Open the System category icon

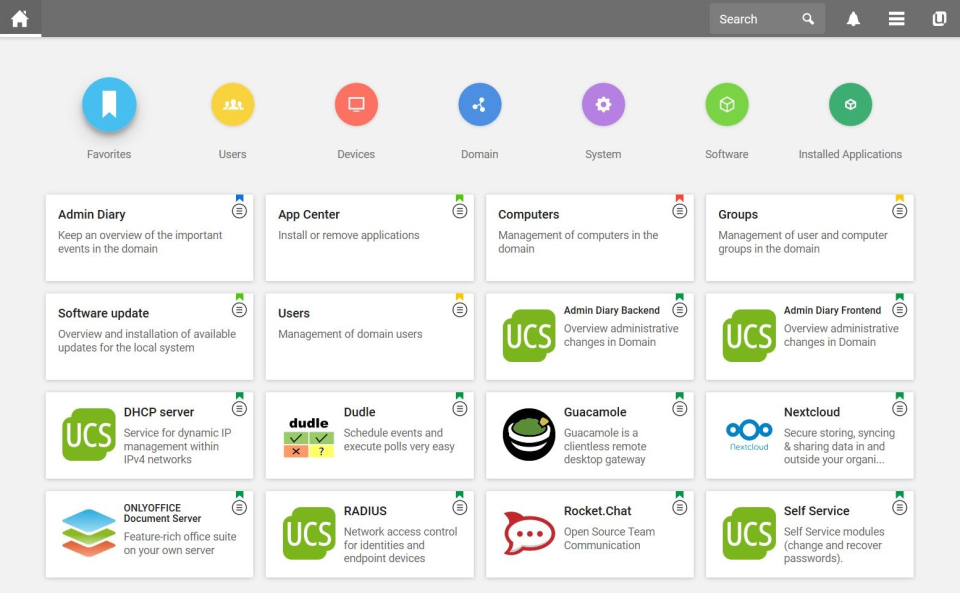point(603,103)
